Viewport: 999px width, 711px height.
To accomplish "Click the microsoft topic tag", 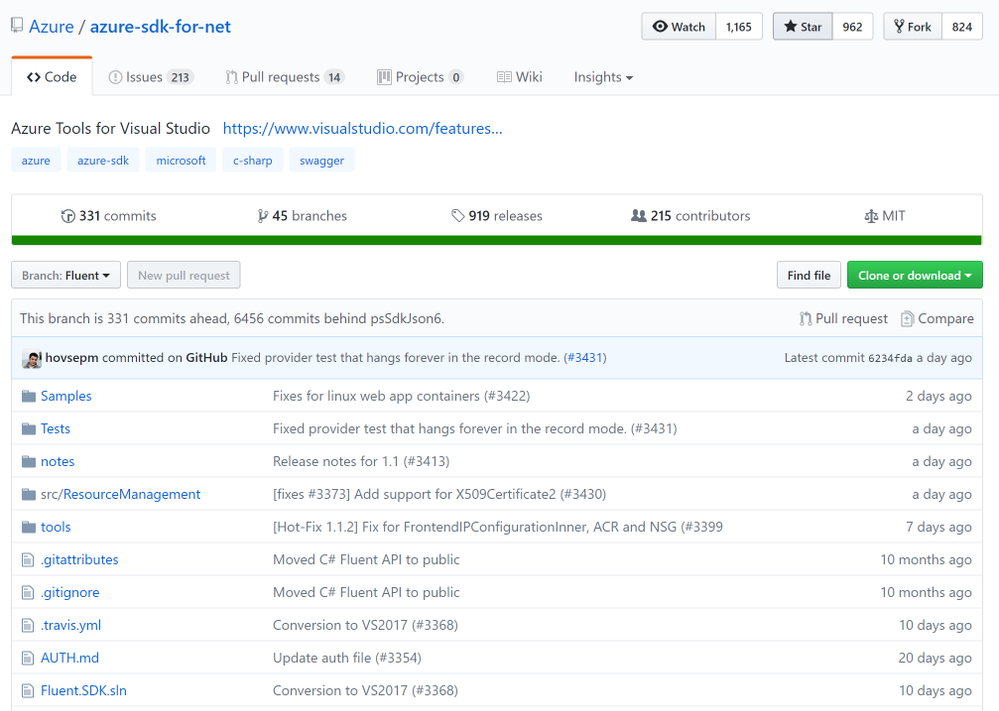I will [x=181, y=161].
